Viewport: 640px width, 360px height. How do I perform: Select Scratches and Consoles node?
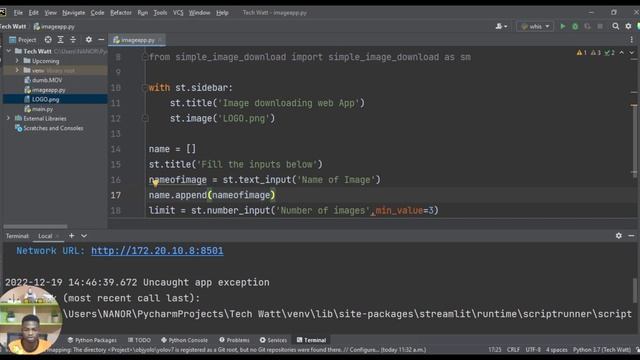click(x=53, y=128)
